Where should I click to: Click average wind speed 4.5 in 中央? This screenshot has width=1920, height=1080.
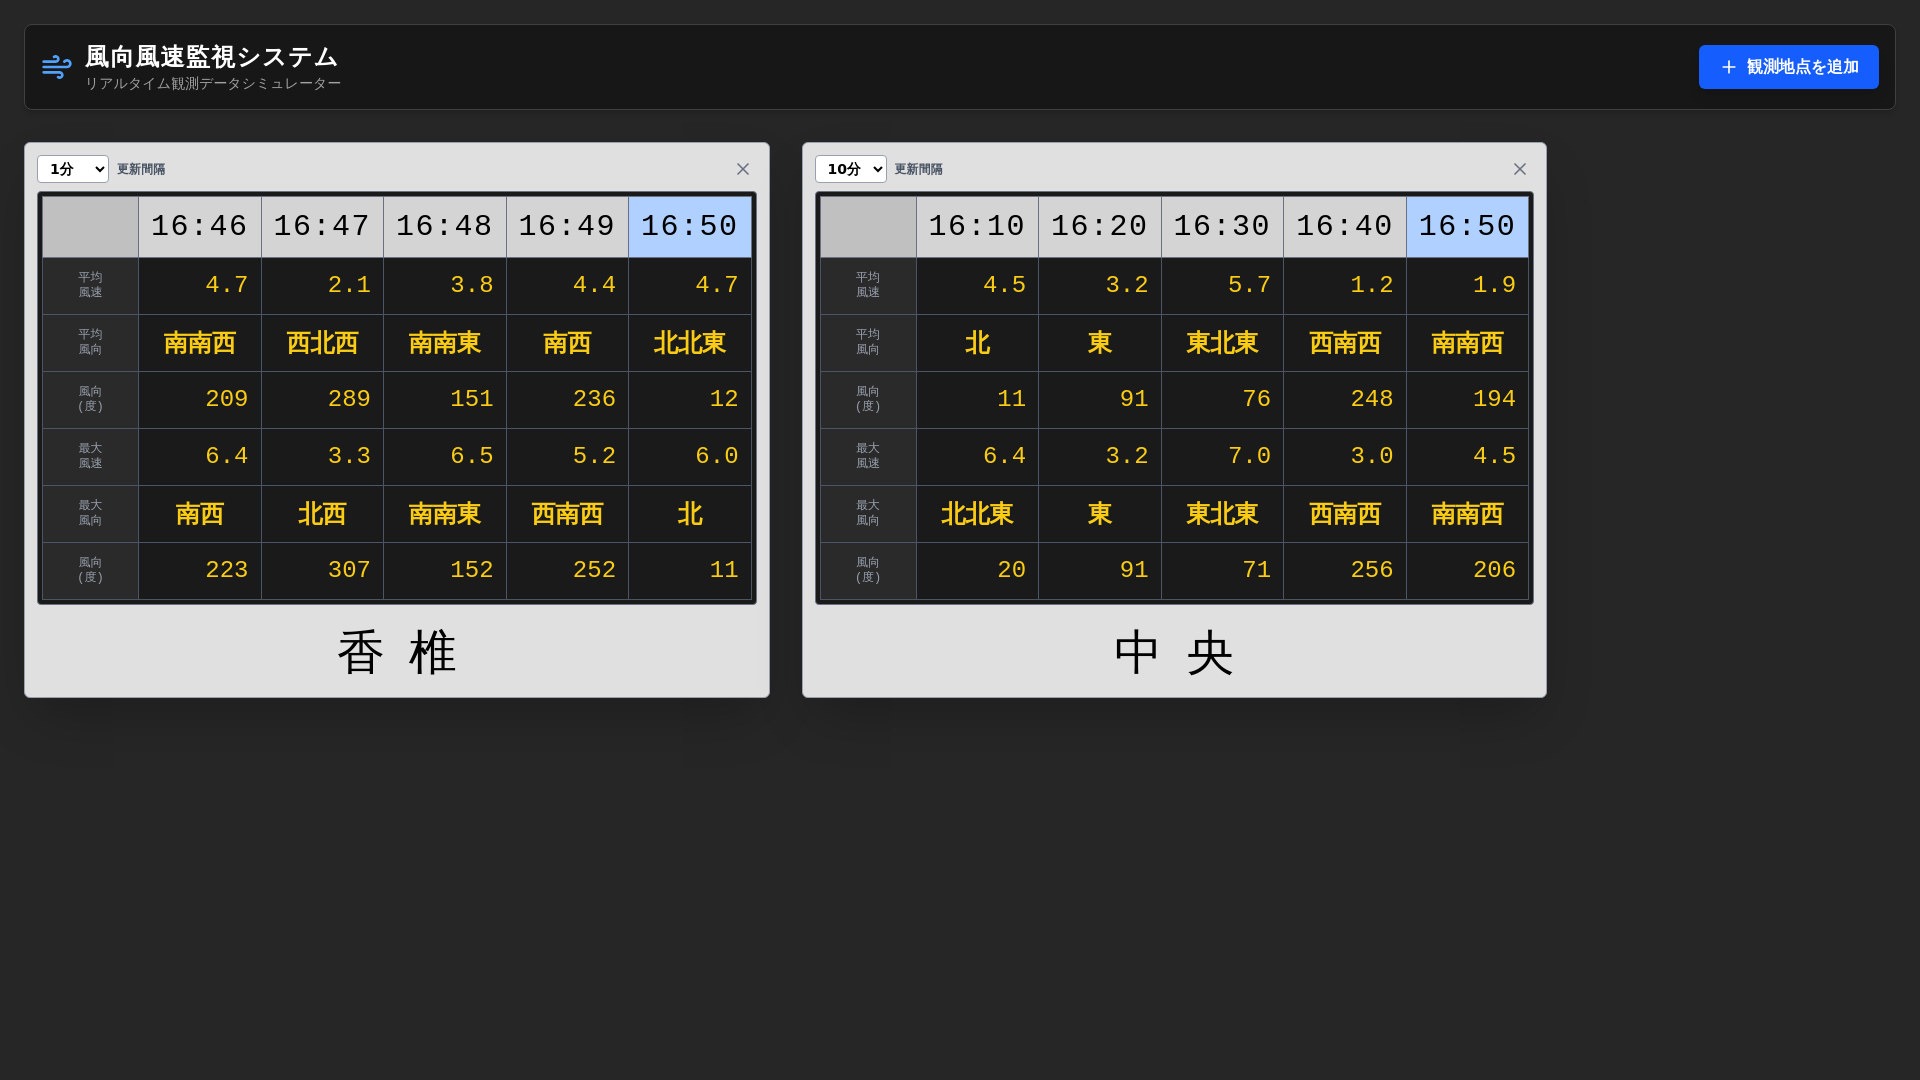pos(977,286)
